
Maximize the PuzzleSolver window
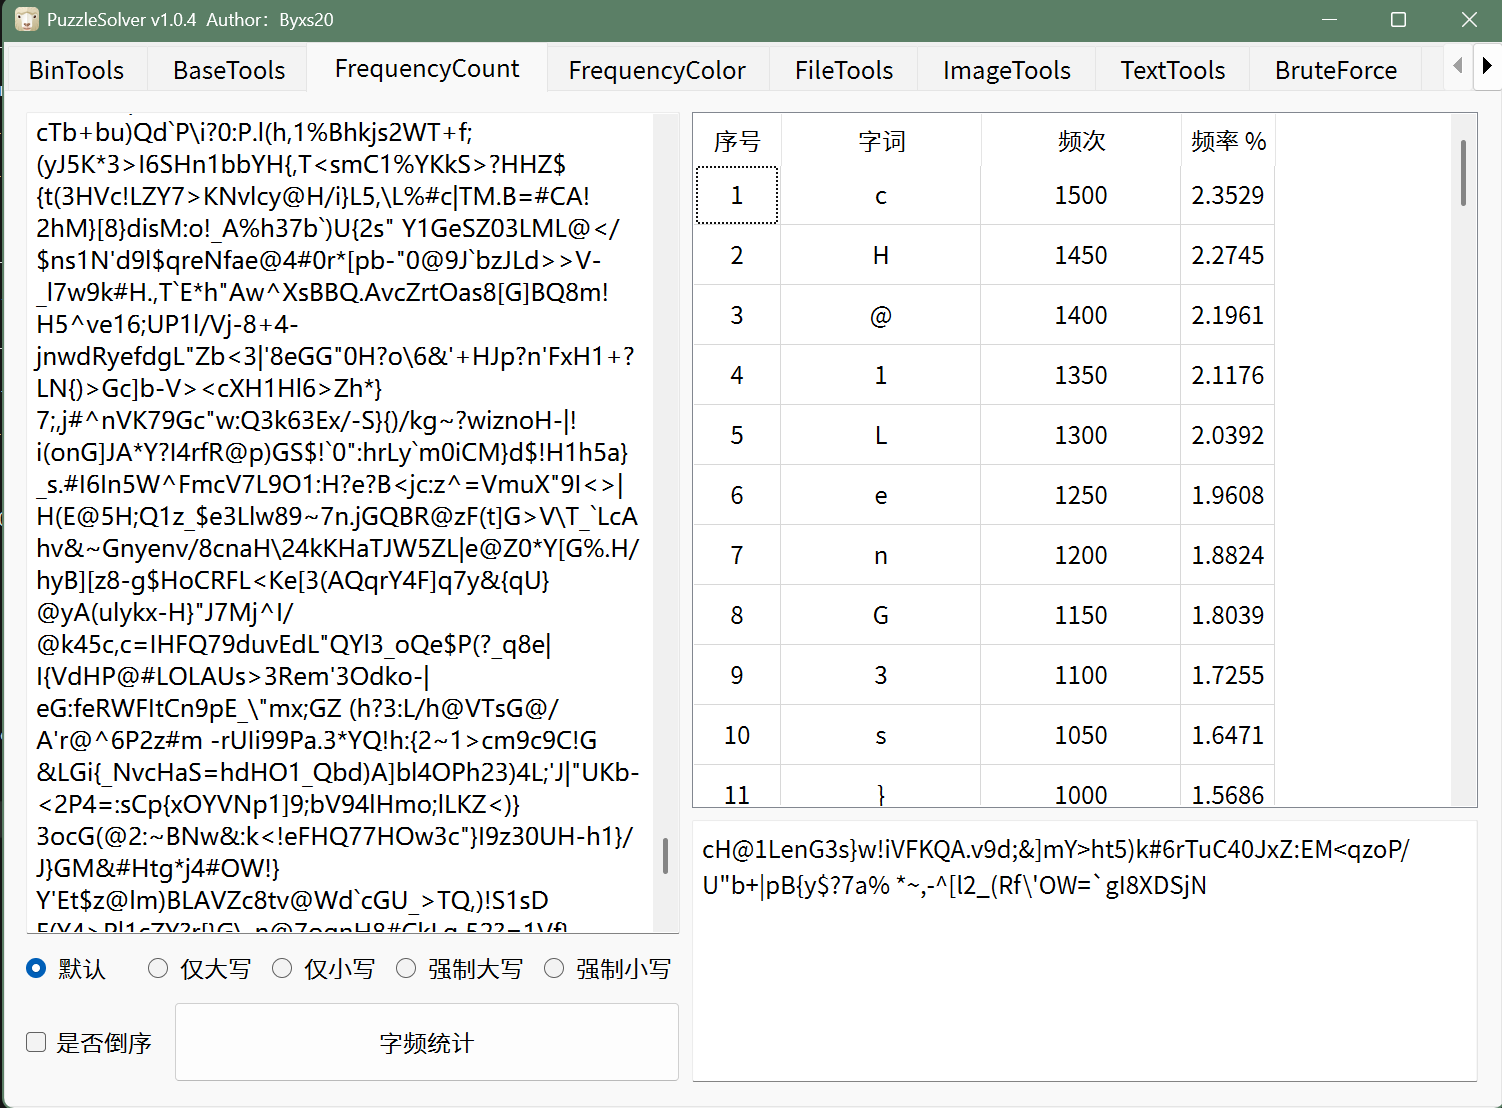pos(1398,20)
